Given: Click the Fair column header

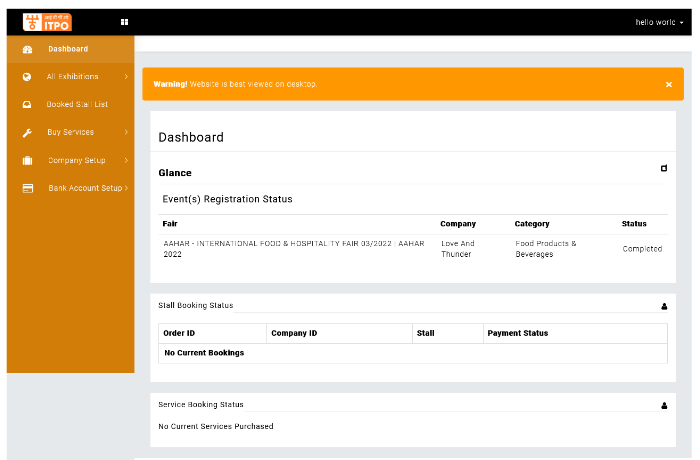Looking at the screenshot, I should tap(170, 224).
